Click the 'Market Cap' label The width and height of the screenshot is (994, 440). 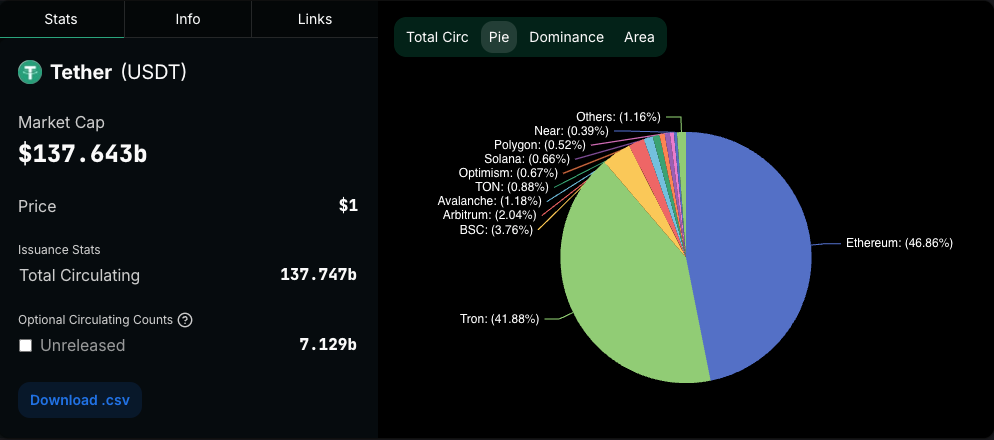pyautogui.click(x=61, y=122)
